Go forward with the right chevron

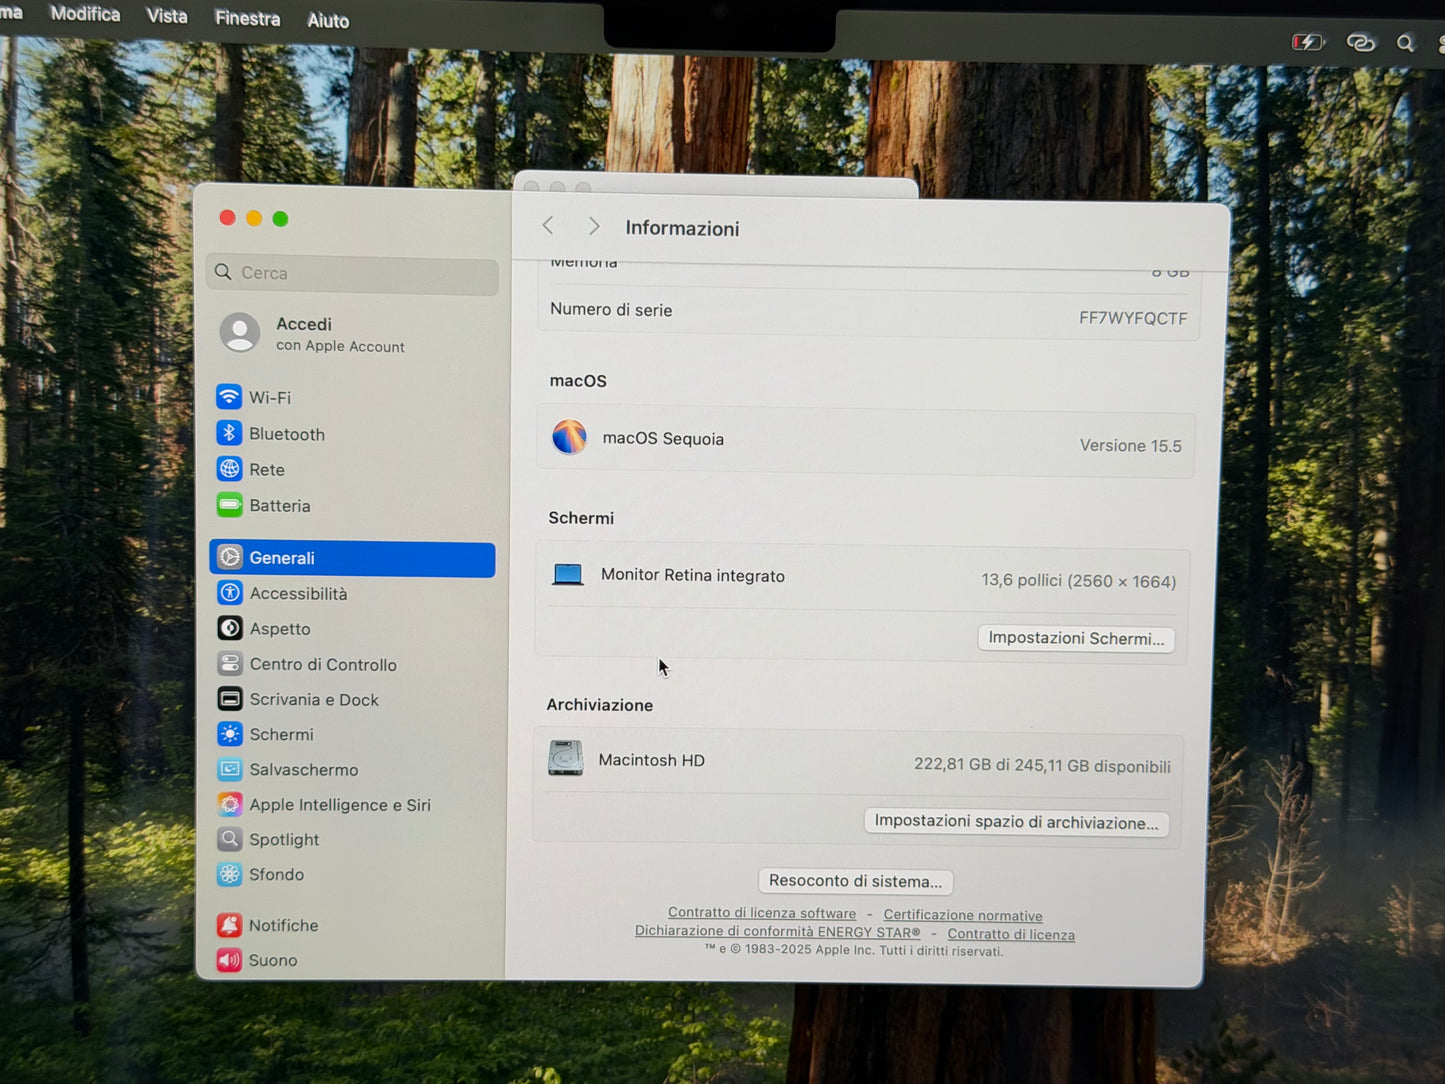click(x=594, y=226)
